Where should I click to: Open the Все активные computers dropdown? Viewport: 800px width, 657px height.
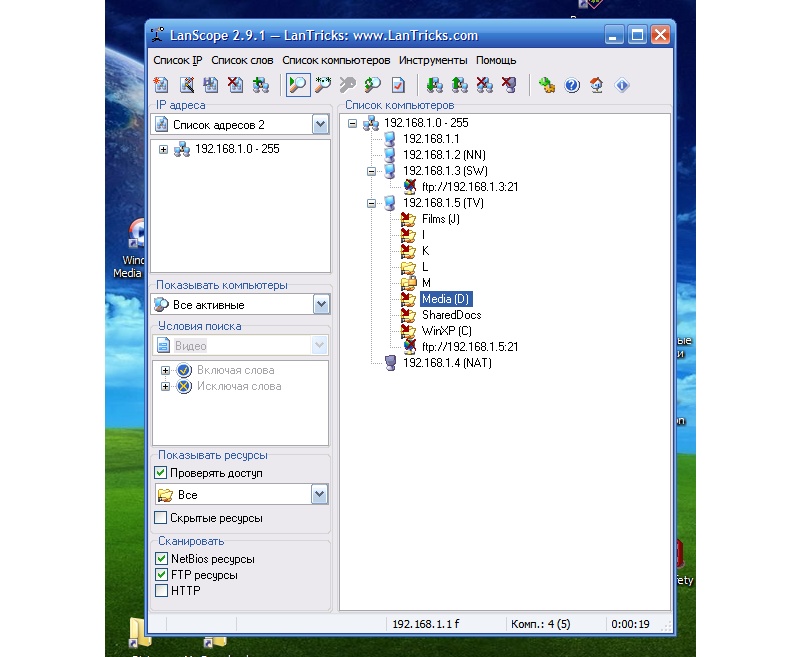(320, 305)
